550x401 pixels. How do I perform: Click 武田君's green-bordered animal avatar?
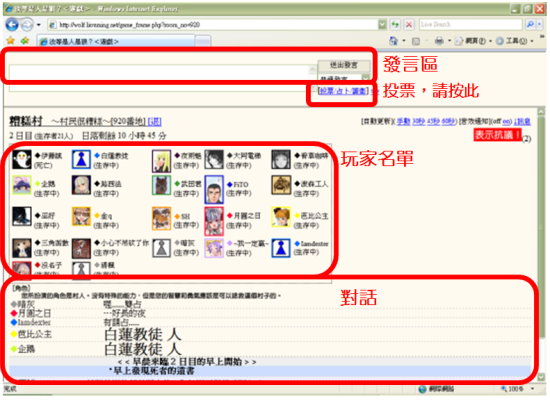[x=161, y=185]
